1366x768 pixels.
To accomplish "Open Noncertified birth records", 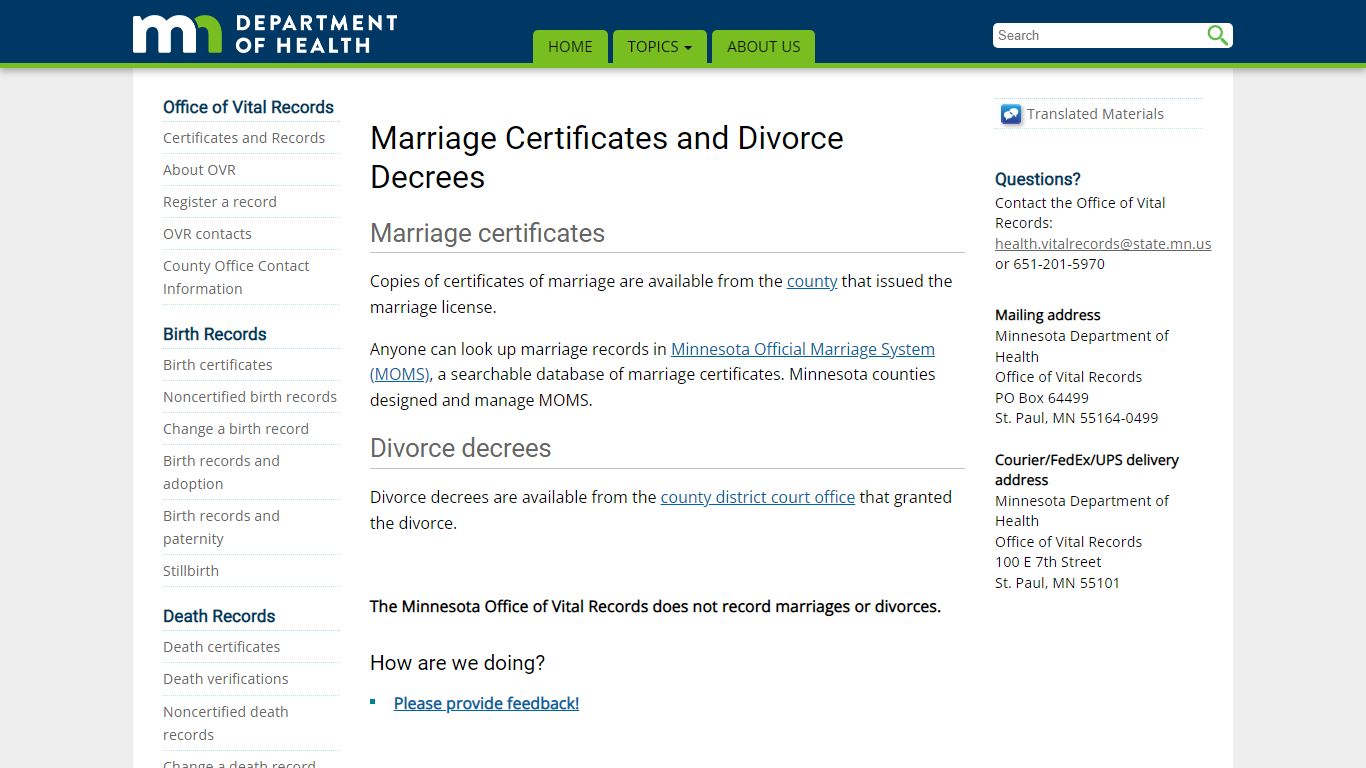I will pyautogui.click(x=250, y=397).
